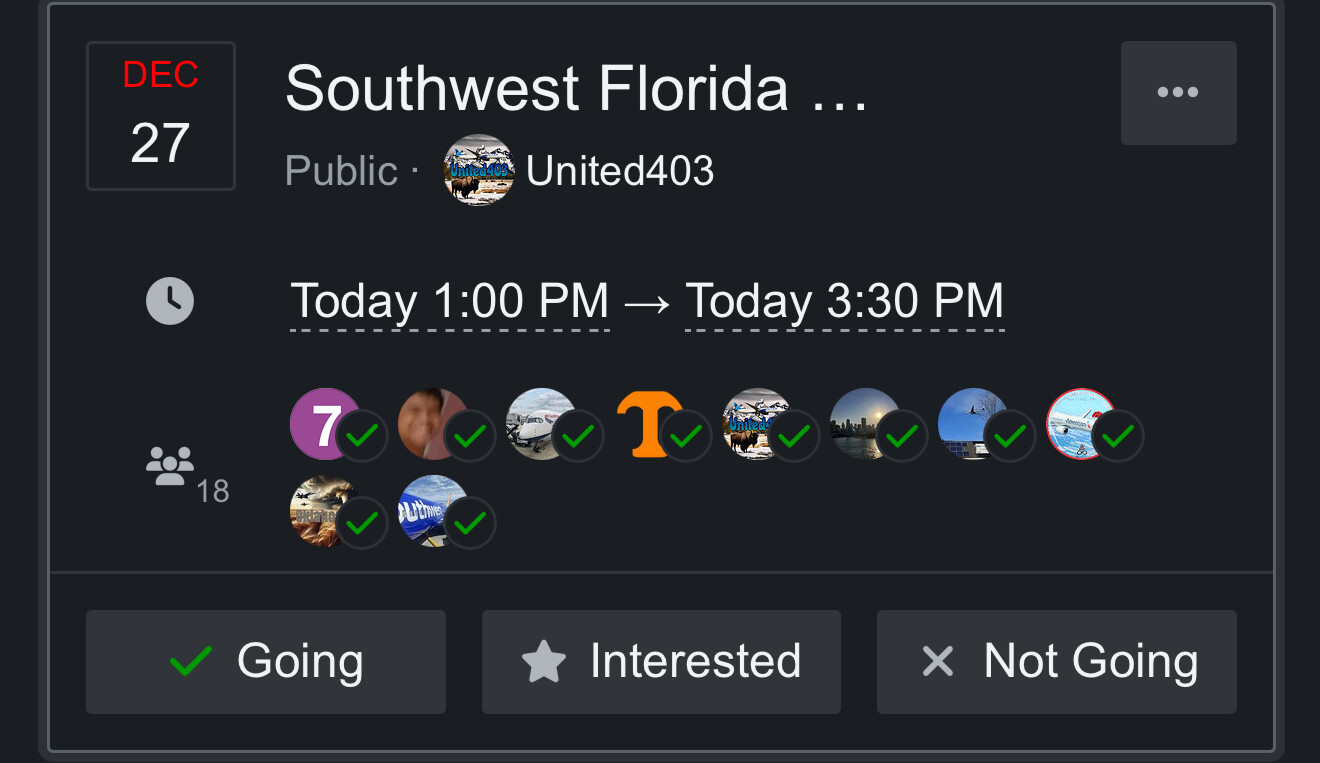
Task: Click the fighter jet attendee avatar
Action: pyautogui.click(x=323, y=510)
